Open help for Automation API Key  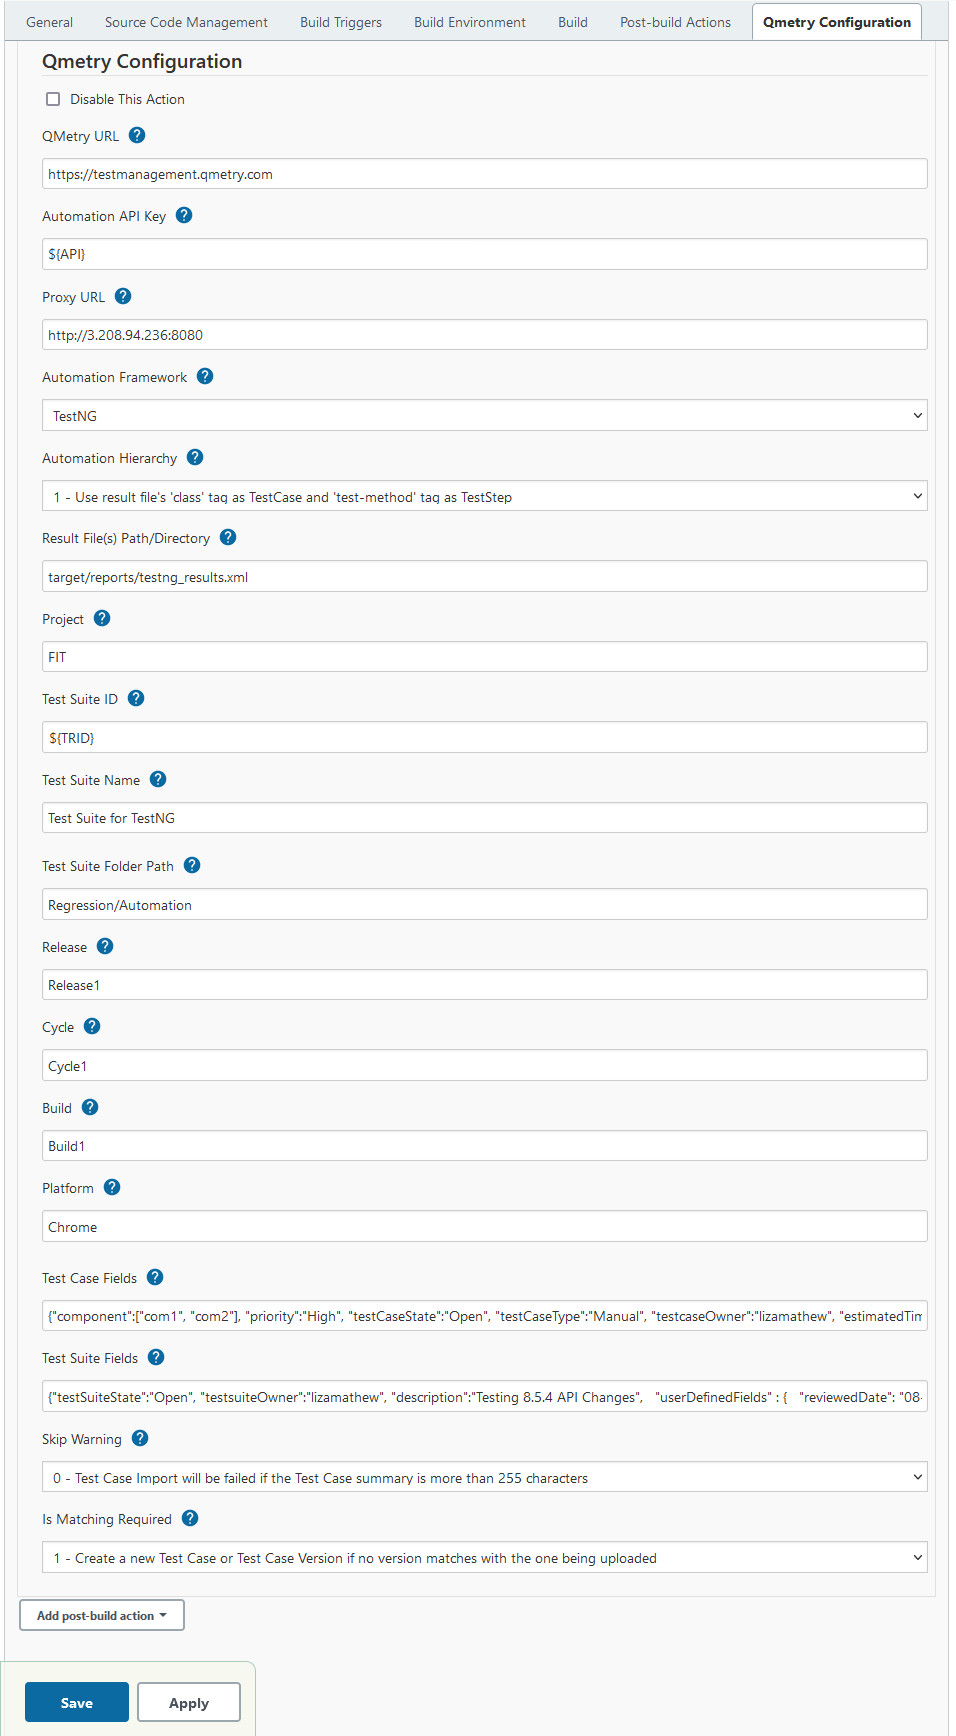[184, 215]
